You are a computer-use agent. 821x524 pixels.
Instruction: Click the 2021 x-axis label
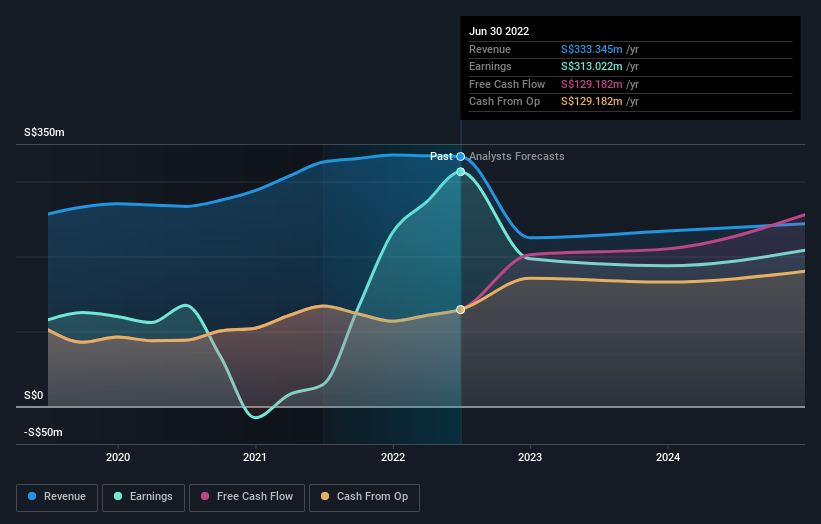coord(255,457)
